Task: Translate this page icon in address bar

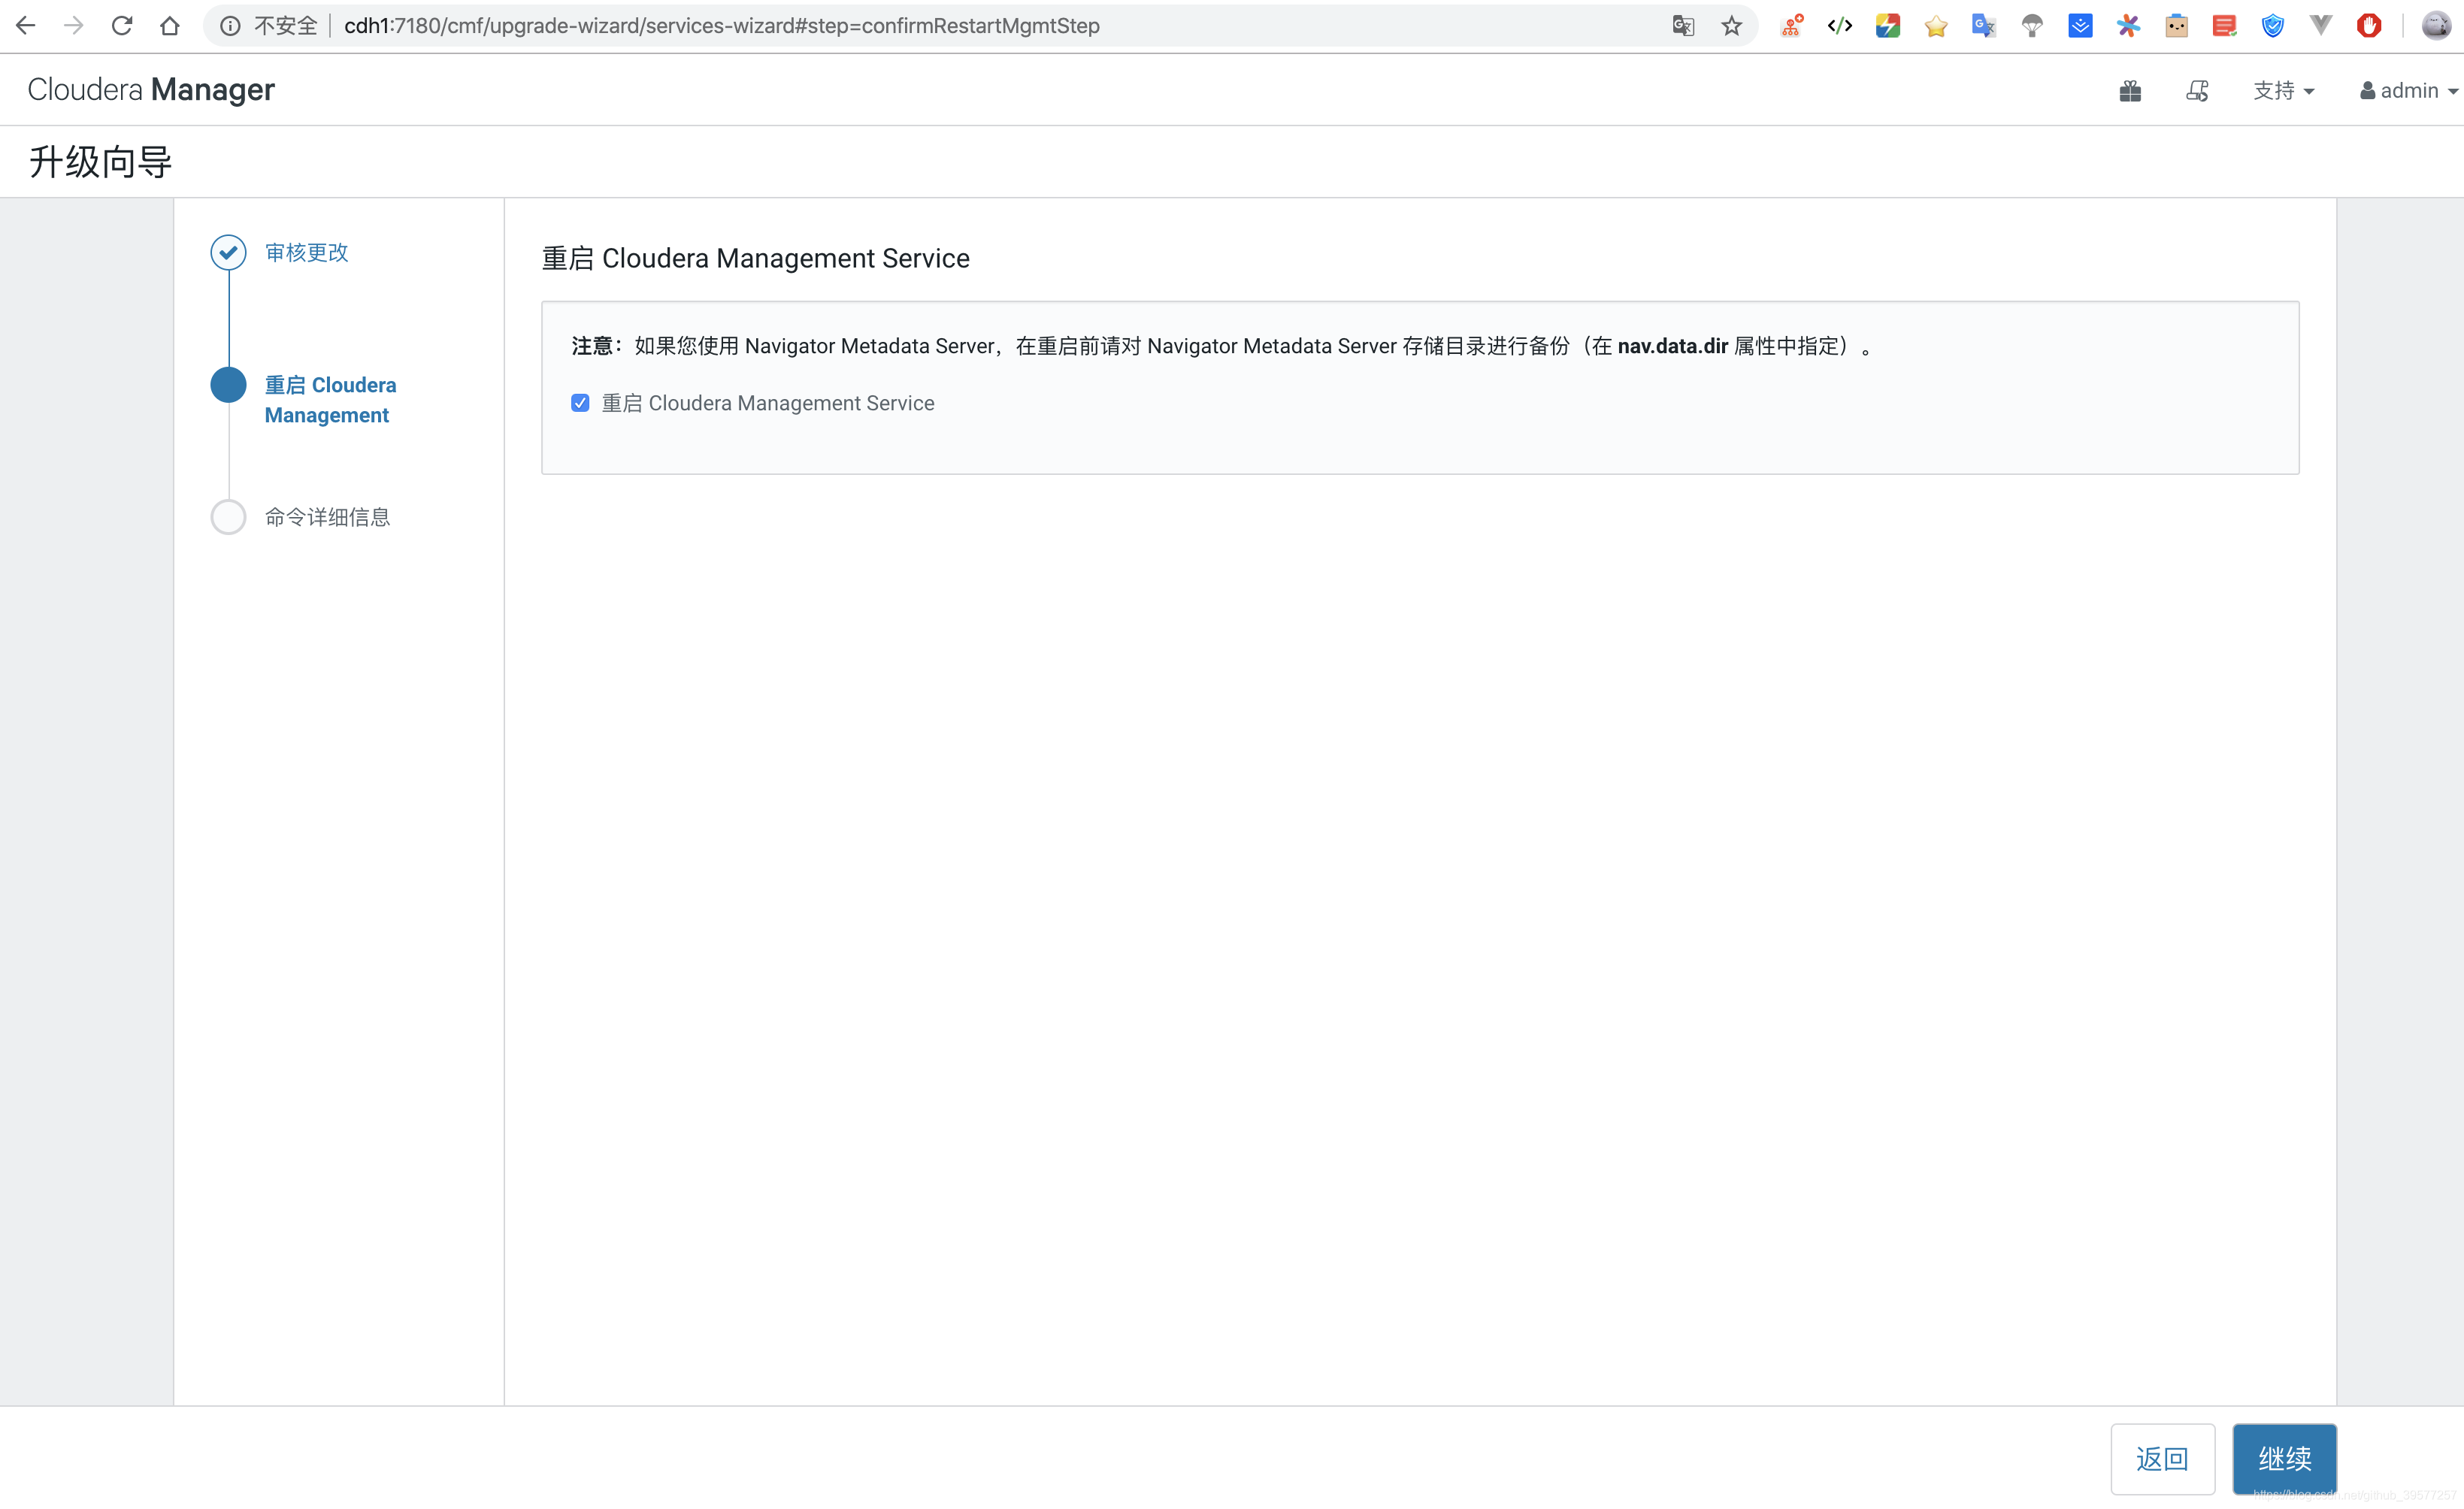Action: point(1683,26)
